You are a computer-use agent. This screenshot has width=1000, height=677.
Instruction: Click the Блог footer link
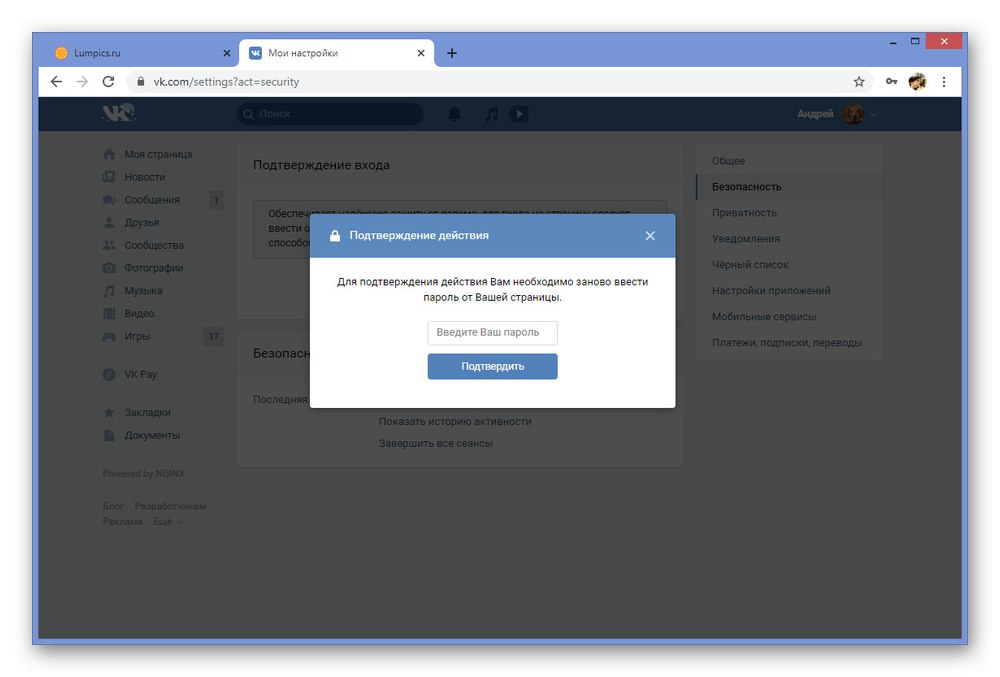(x=113, y=506)
